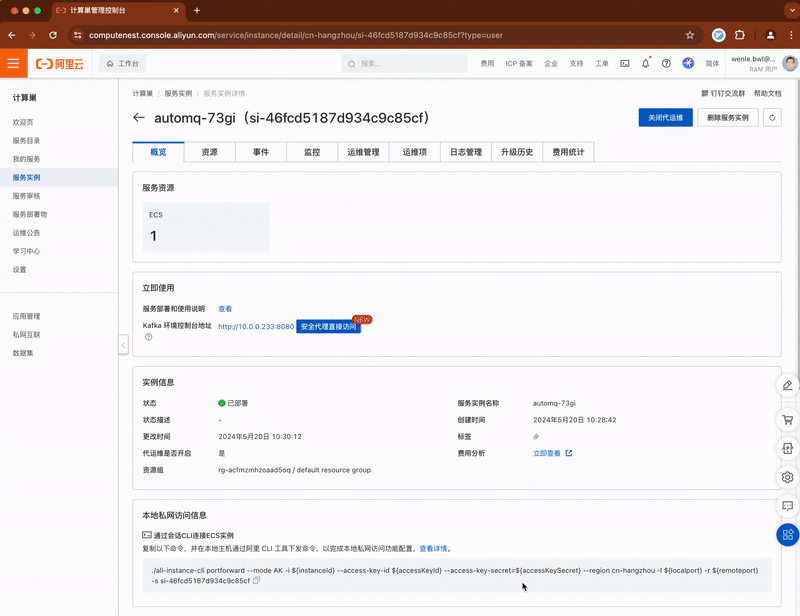Click 安全代理直接访问 button

(329, 327)
